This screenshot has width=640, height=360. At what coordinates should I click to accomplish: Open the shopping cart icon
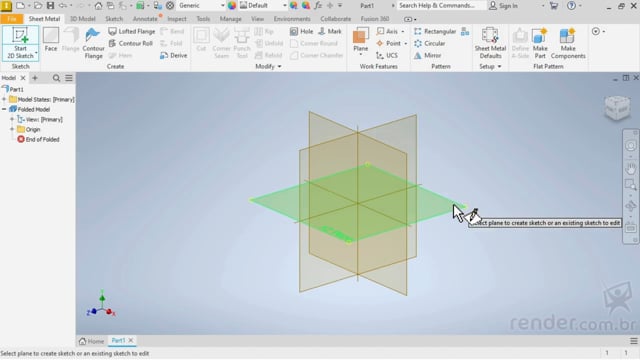[553, 5]
